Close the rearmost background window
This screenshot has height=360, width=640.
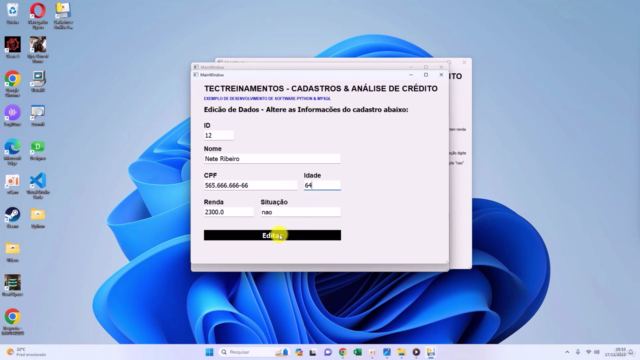464,62
